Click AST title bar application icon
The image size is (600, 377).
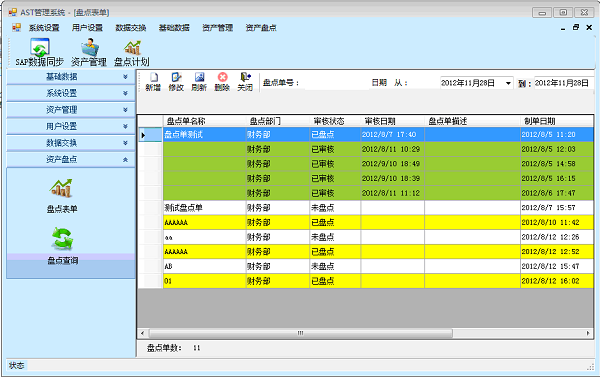click(x=13, y=12)
